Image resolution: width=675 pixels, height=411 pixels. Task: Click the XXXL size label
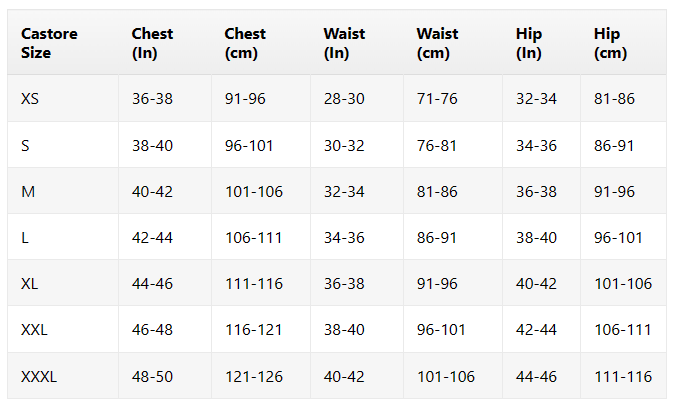coord(39,377)
